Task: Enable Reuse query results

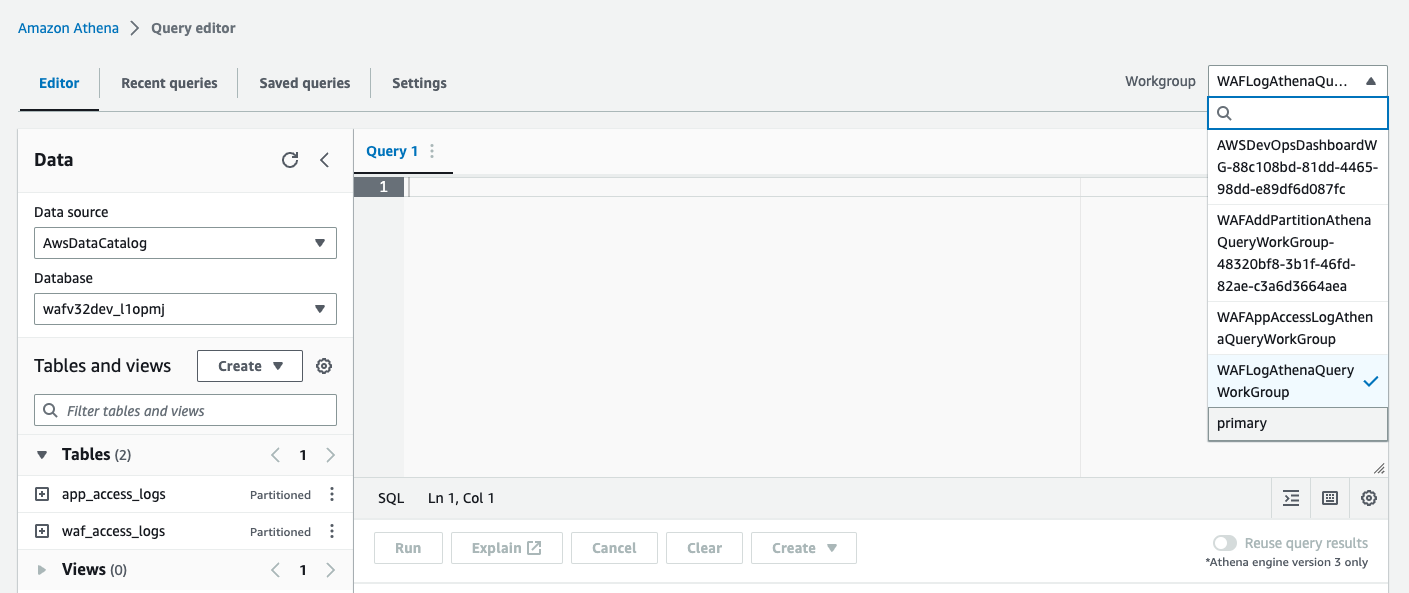Action: pos(1225,542)
